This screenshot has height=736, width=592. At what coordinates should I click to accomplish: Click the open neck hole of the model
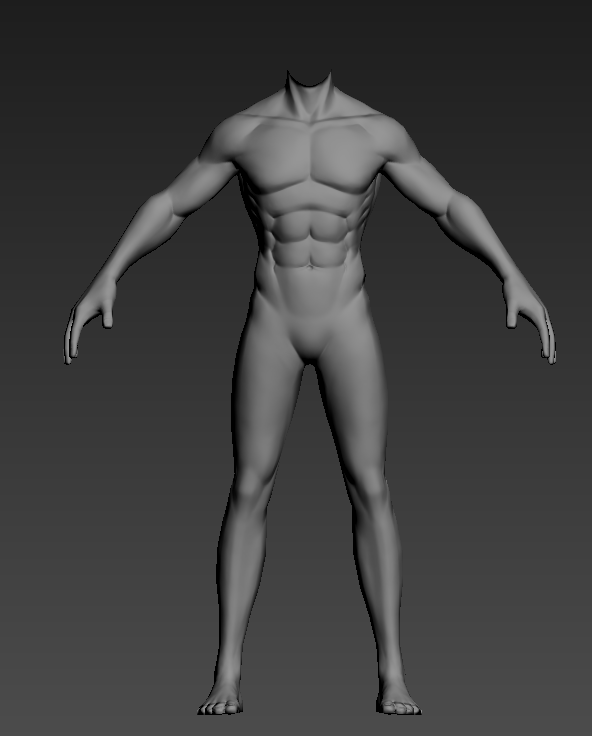click(309, 79)
